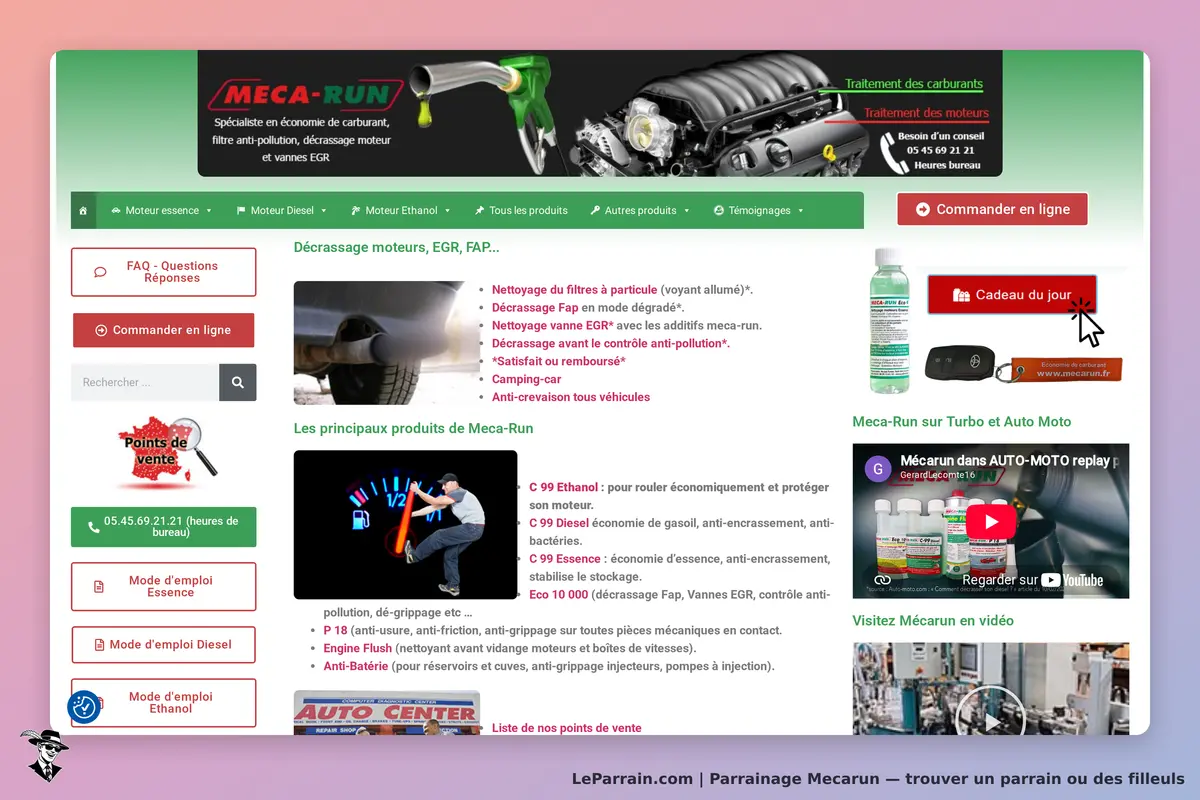
Task: Click the Traitement des carburants banner text
Action: 914,84
